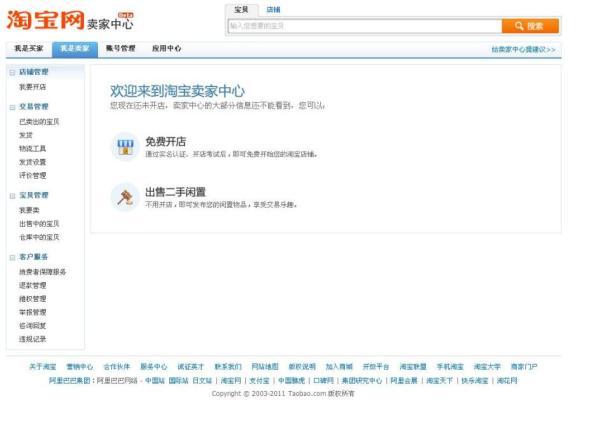
Task: Click the 手机淘宝 footer link
Action: tap(450, 367)
